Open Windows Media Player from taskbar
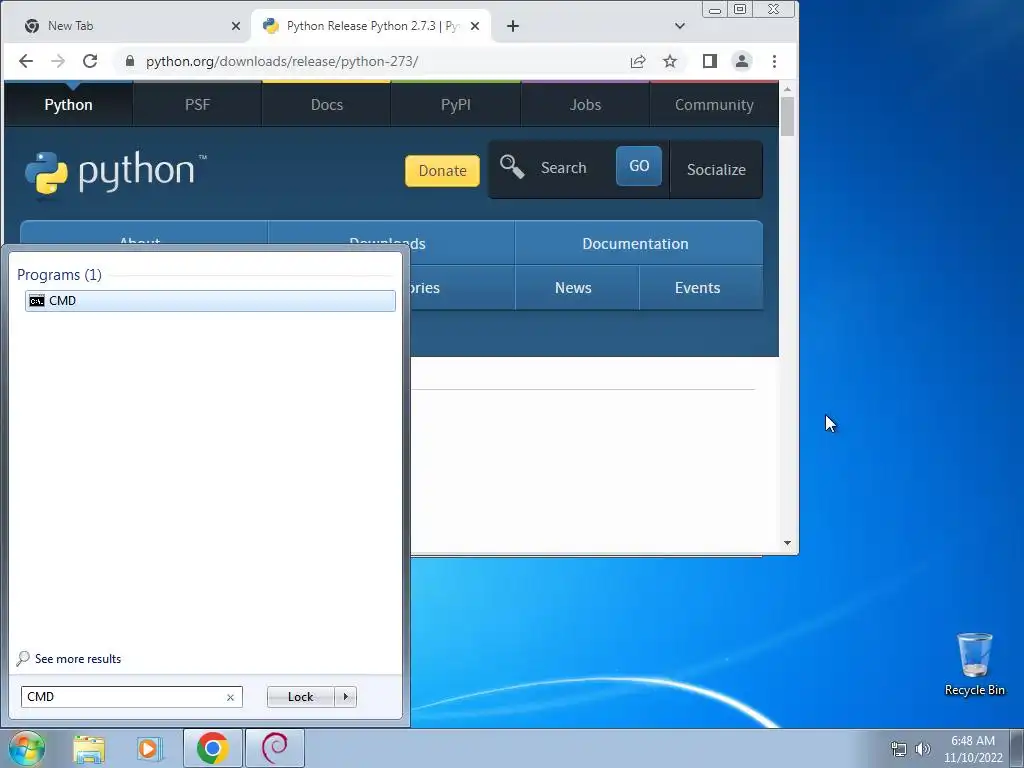The image size is (1024, 768). coord(150,748)
